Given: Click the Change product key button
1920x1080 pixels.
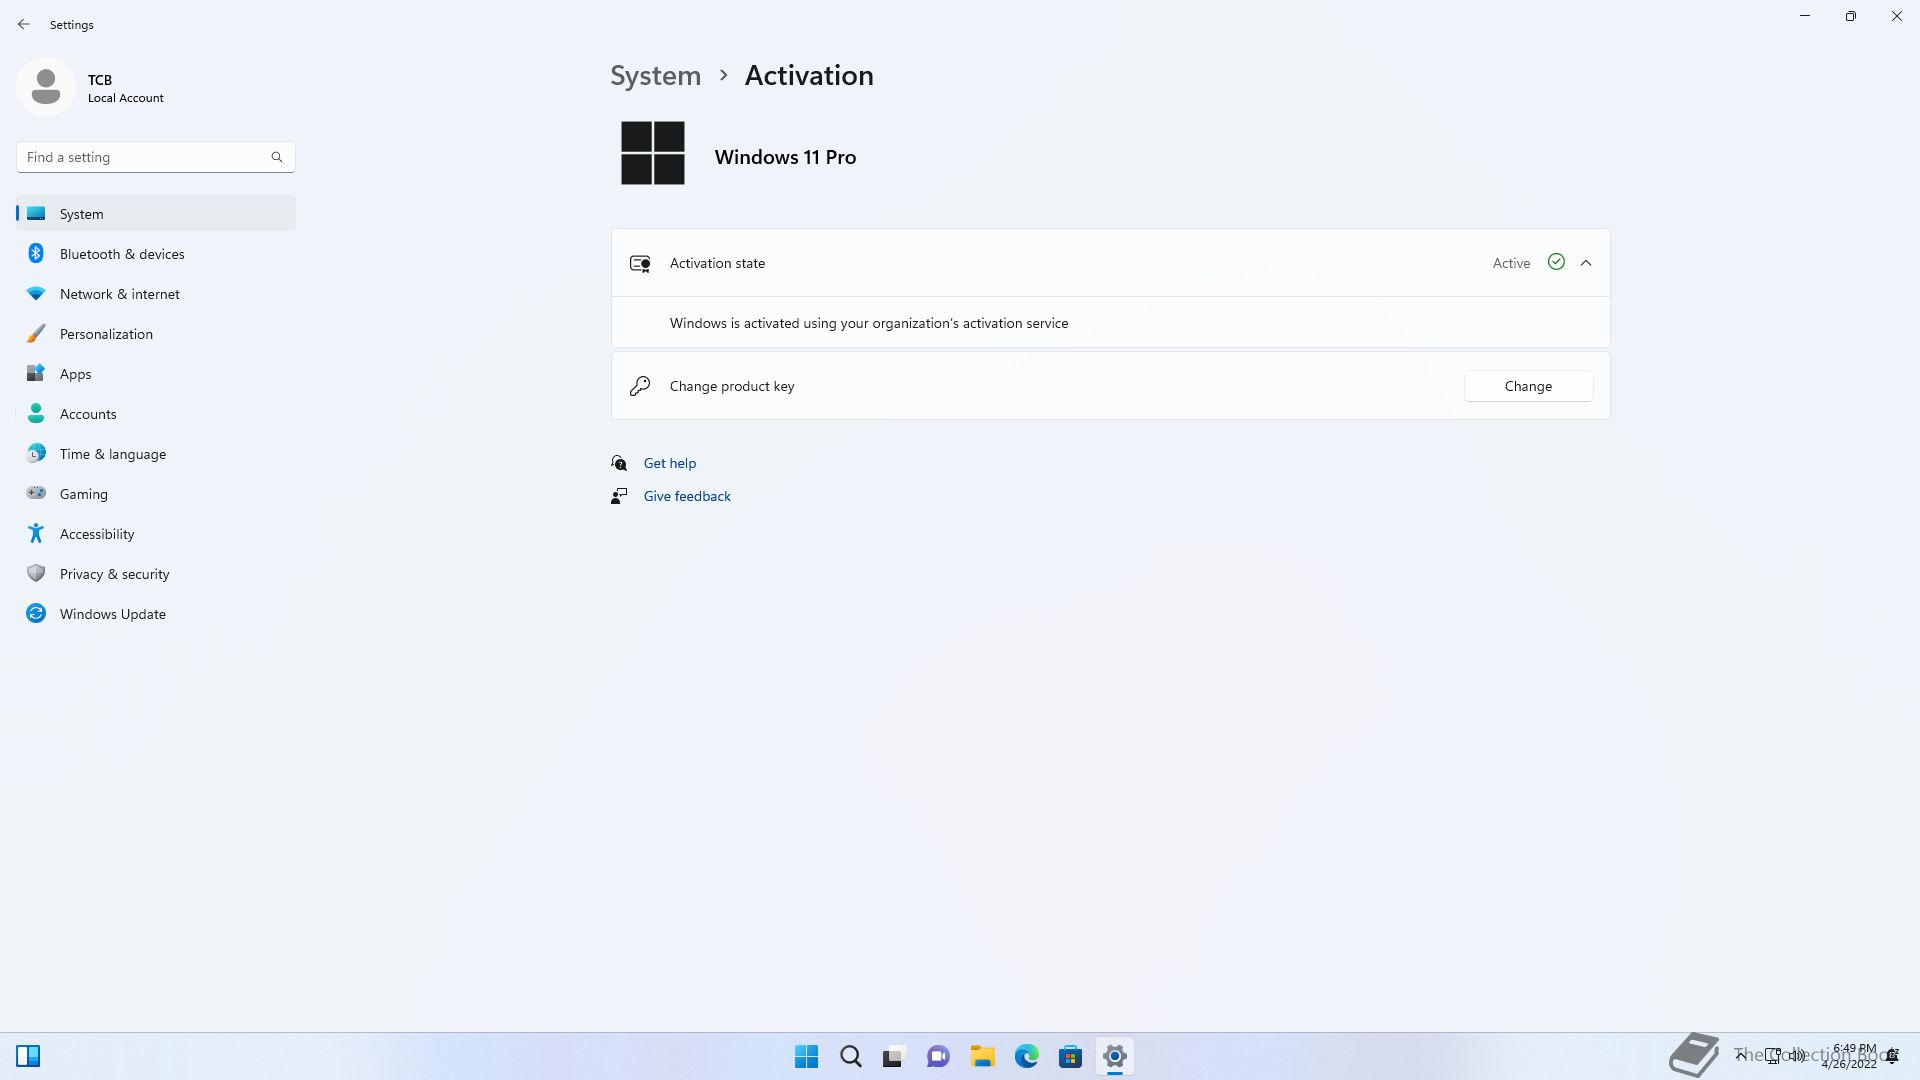Looking at the screenshot, I should coord(1528,386).
